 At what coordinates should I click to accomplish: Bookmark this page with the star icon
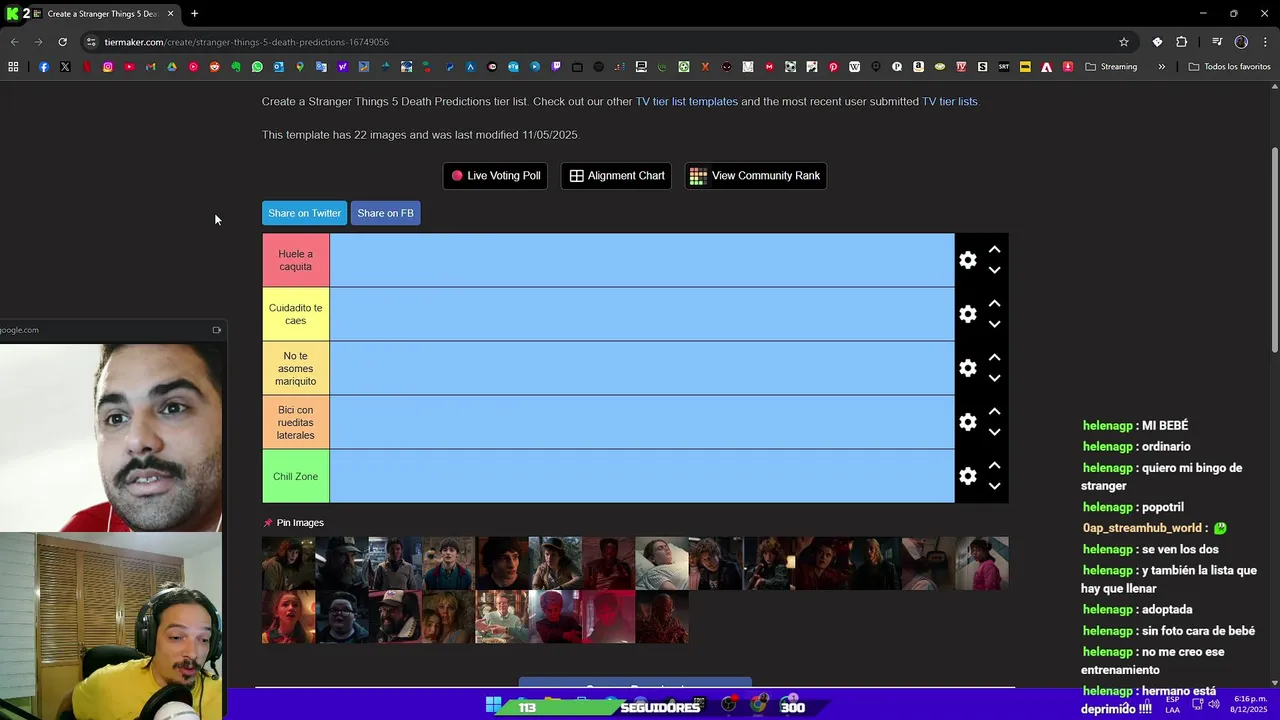pyautogui.click(x=1124, y=42)
